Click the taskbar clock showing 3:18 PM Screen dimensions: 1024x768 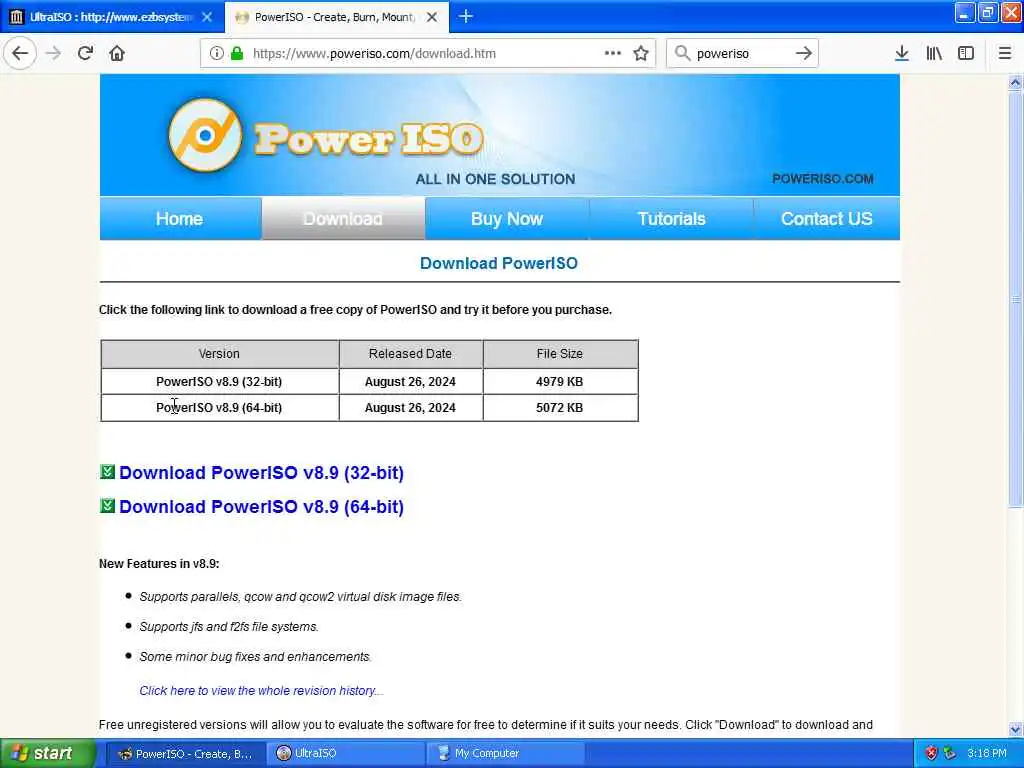[987, 753]
